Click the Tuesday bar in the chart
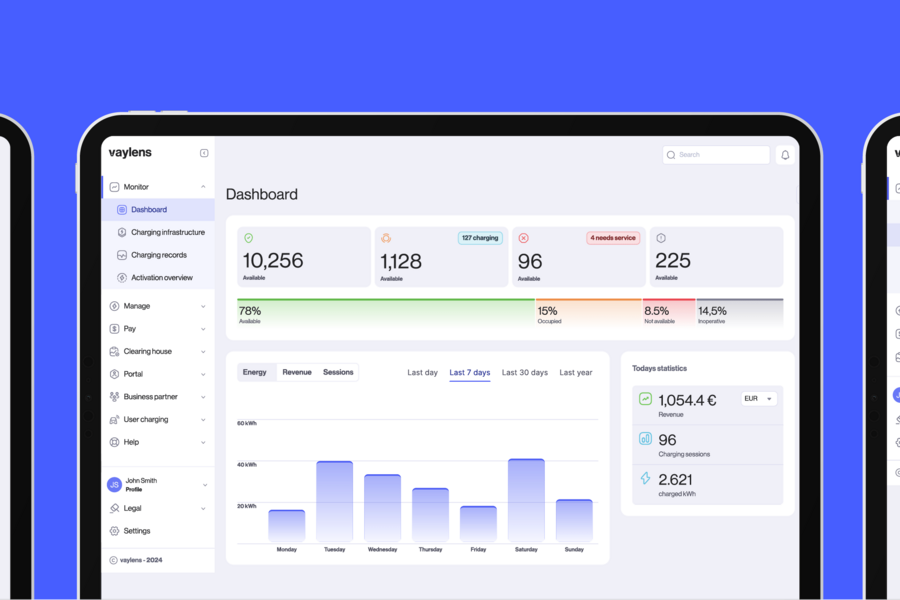This screenshot has width=900, height=600. point(335,501)
